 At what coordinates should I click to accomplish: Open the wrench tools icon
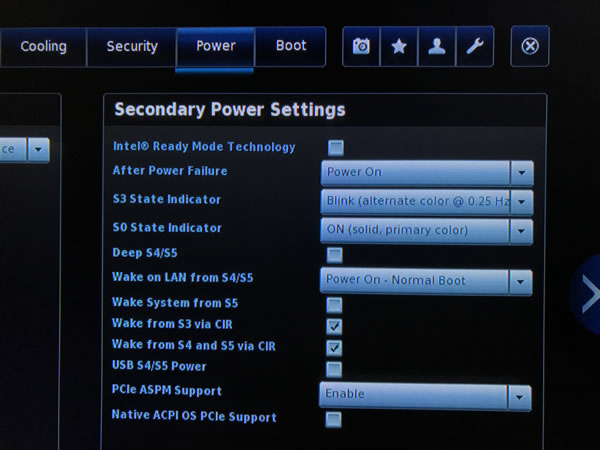pos(474,47)
